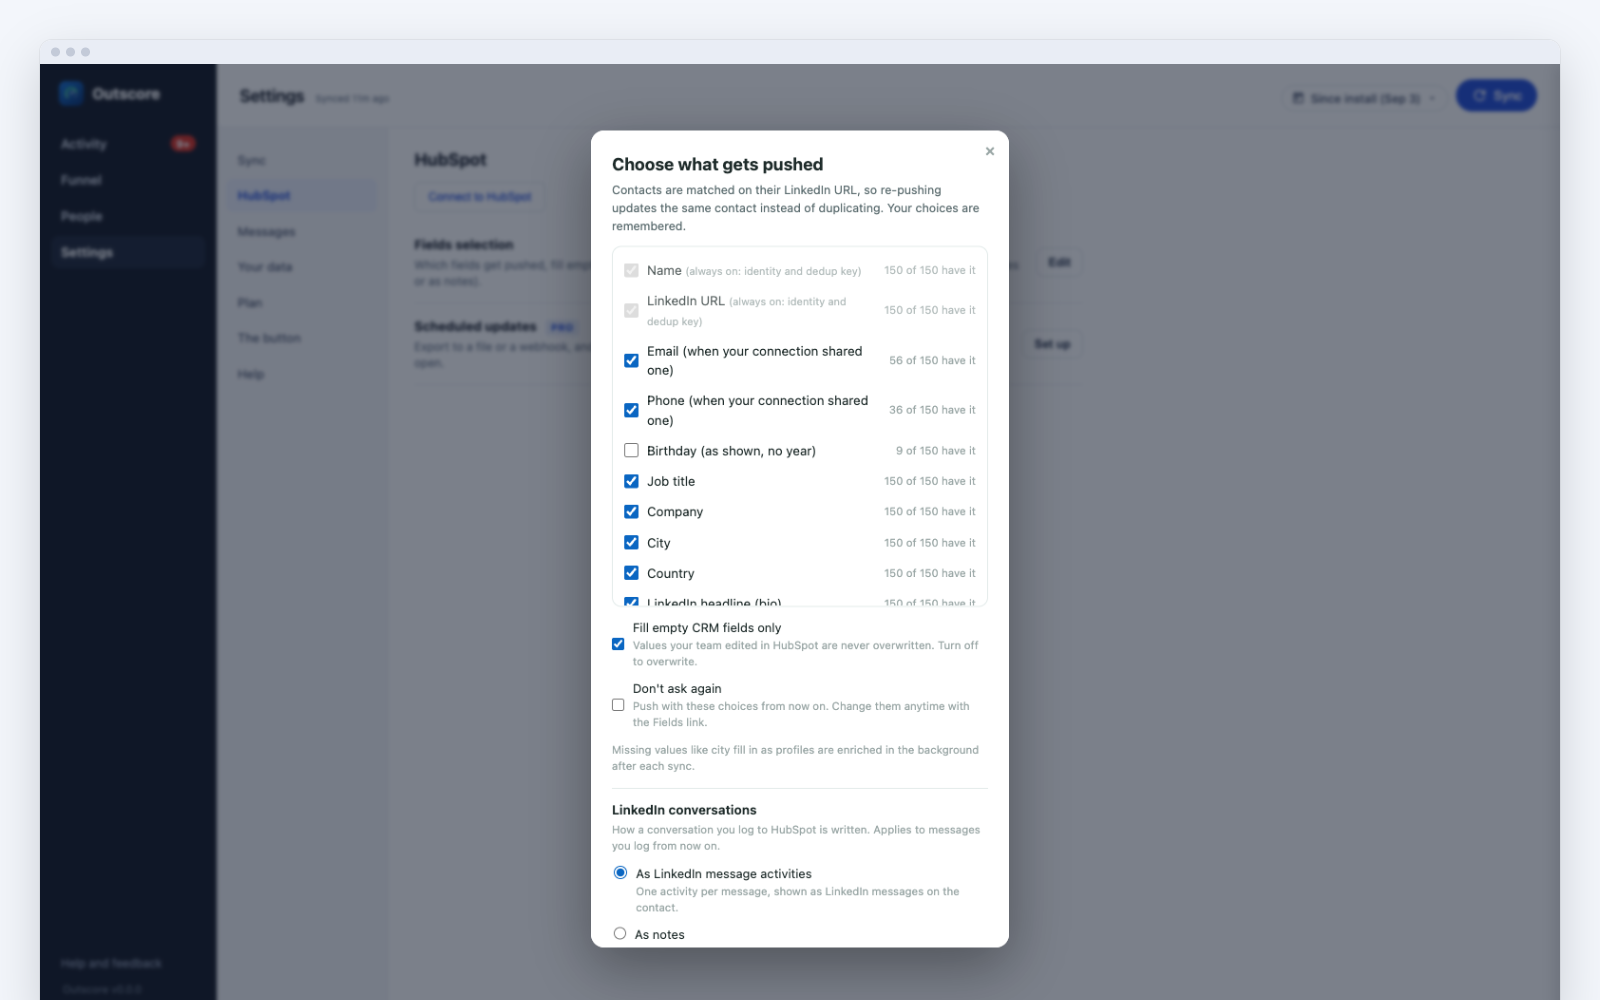Click the Outscore logo in the sidebar

(x=70, y=93)
